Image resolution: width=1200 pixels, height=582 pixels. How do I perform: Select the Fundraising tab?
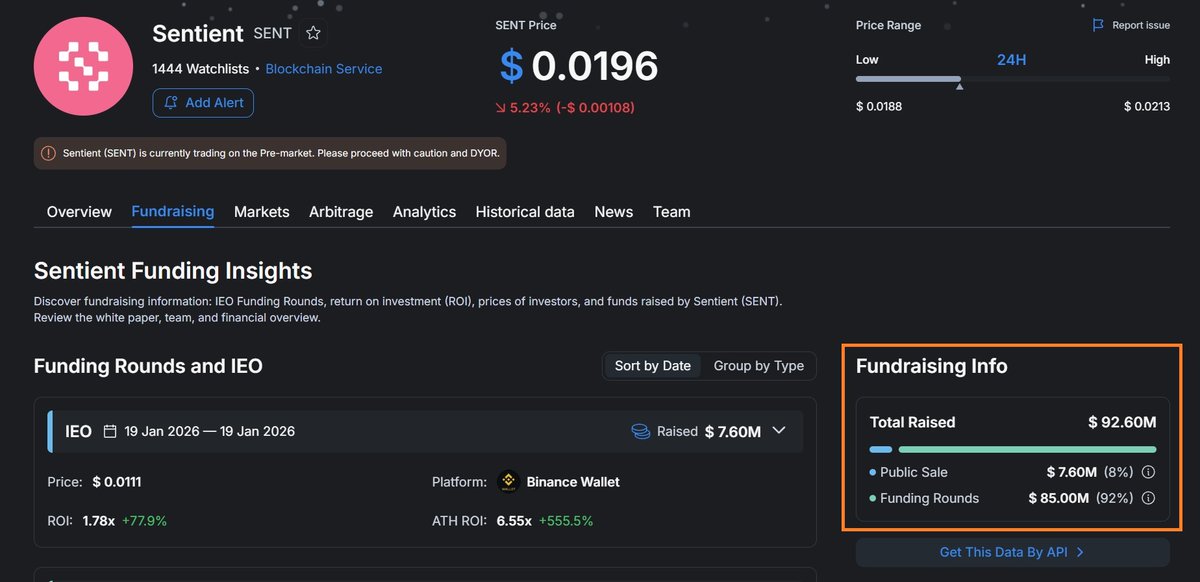point(173,212)
